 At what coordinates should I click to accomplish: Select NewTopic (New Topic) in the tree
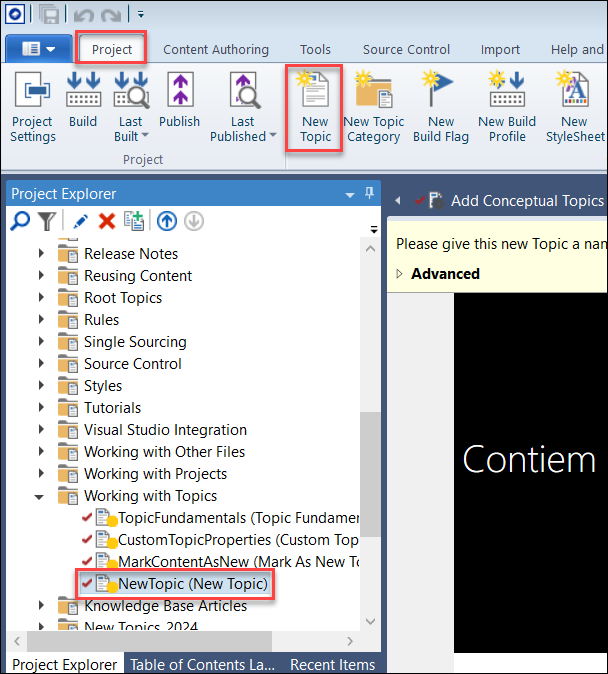(x=192, y=584)
